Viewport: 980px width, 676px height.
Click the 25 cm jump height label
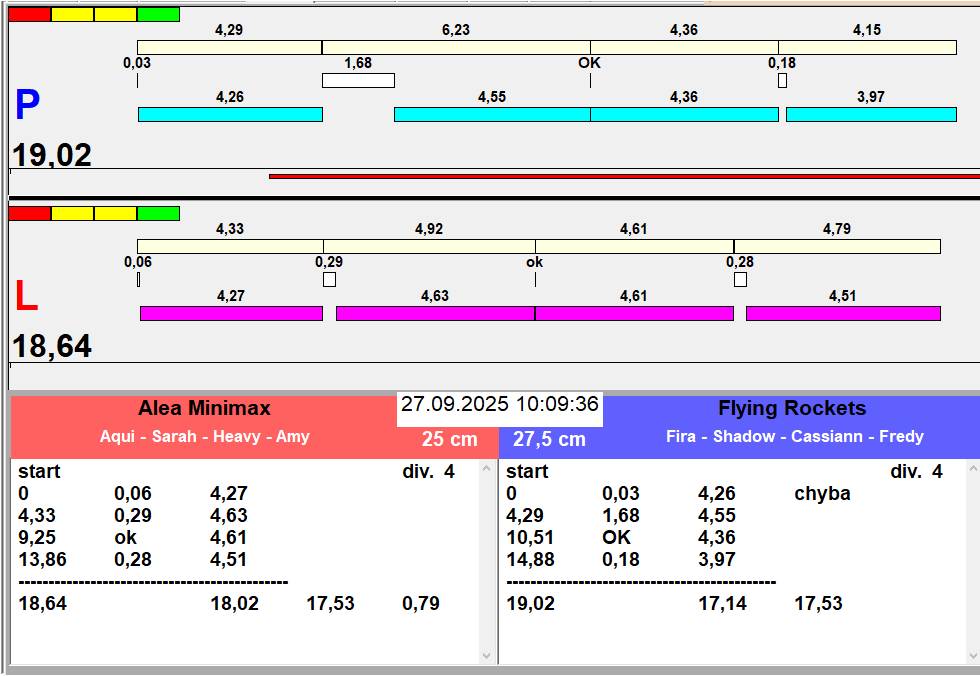click(x=449, y=439)
